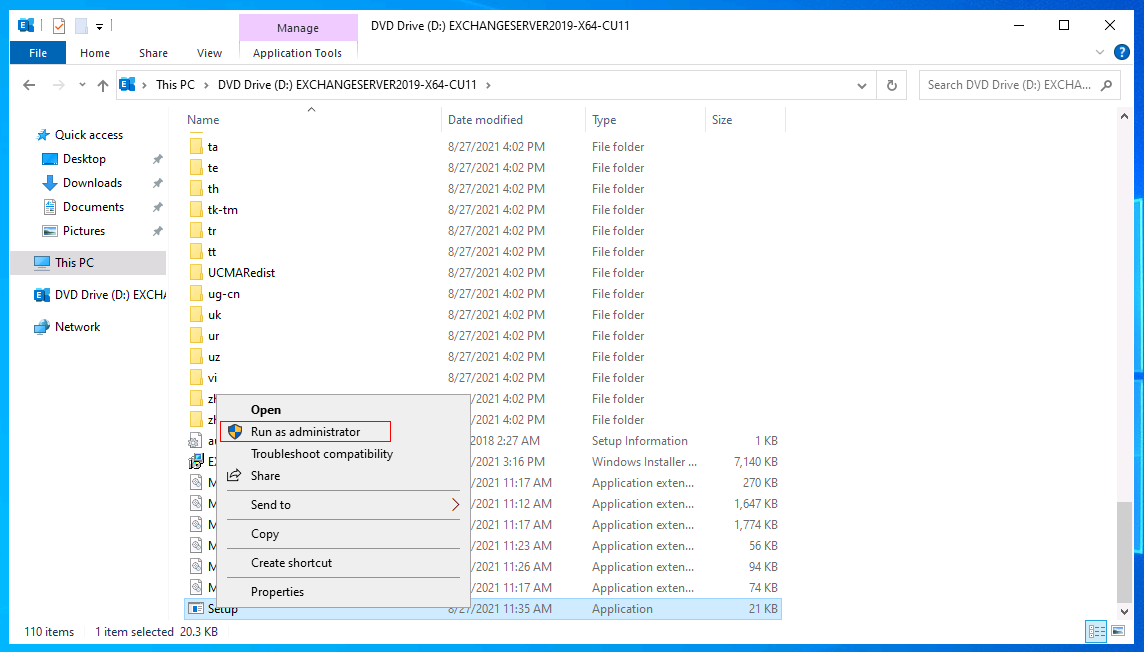Open Properties from the context menu

pos(277,592)
